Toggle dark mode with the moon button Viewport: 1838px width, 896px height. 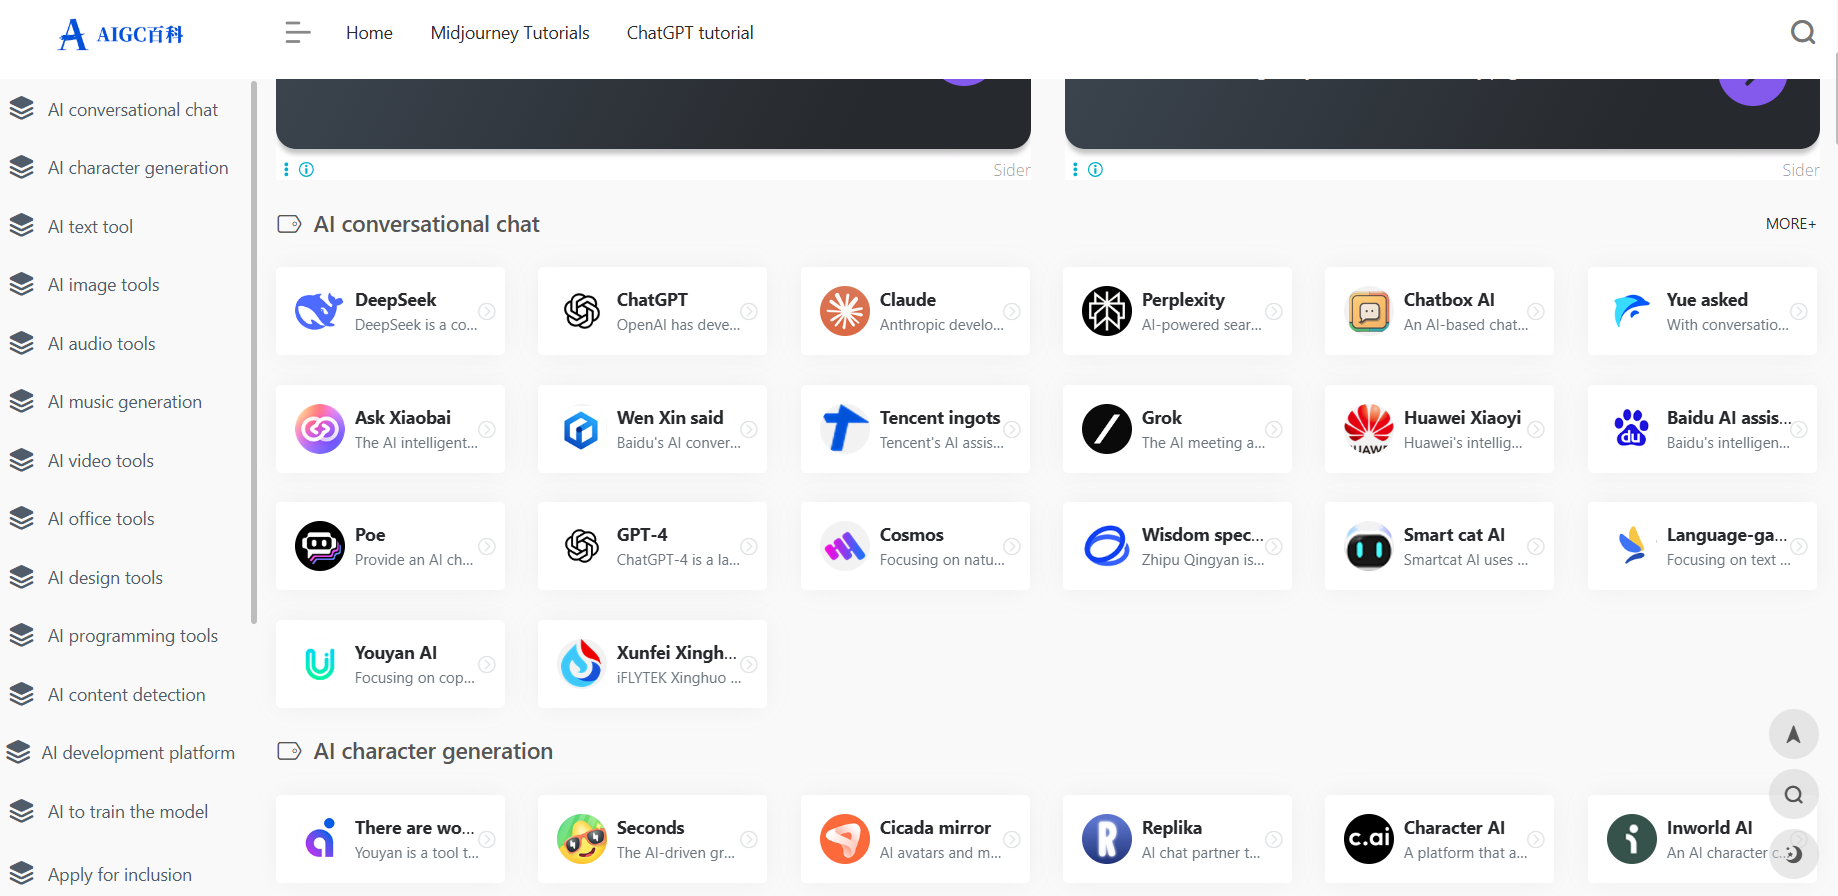point(1793,854)
